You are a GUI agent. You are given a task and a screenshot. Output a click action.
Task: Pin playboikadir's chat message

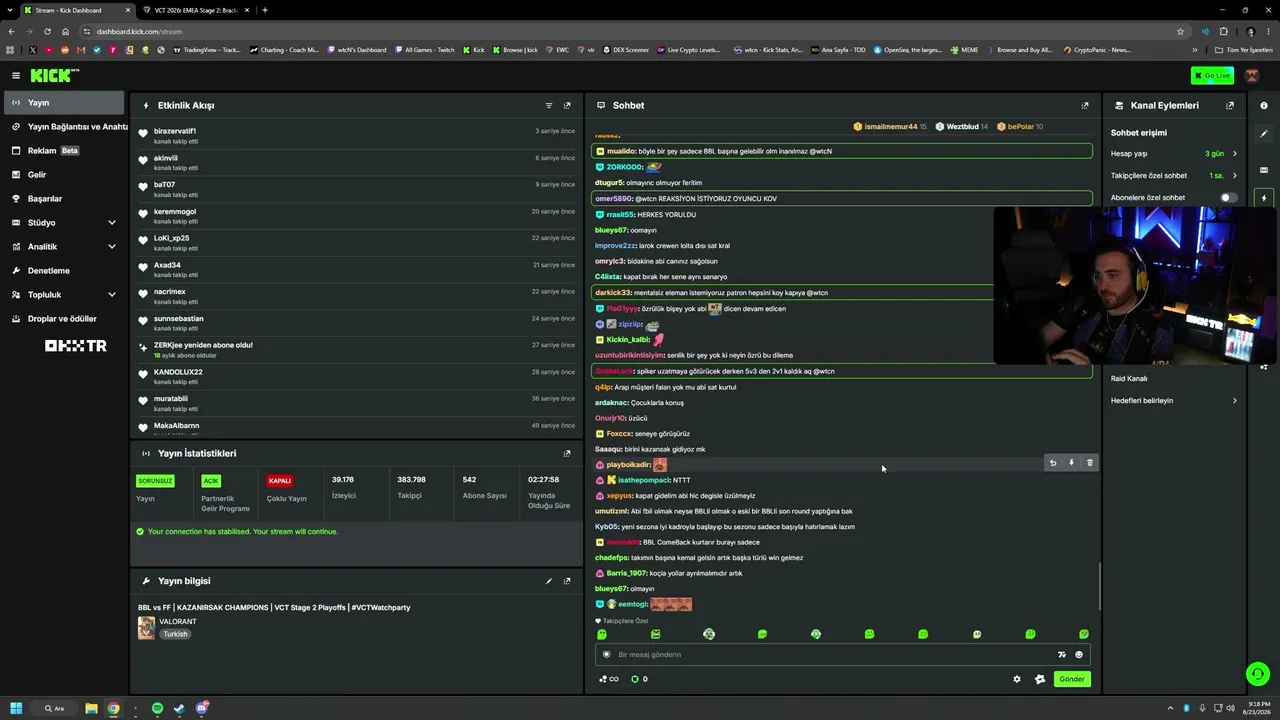pyautogui.click(x=1071, y=463)
